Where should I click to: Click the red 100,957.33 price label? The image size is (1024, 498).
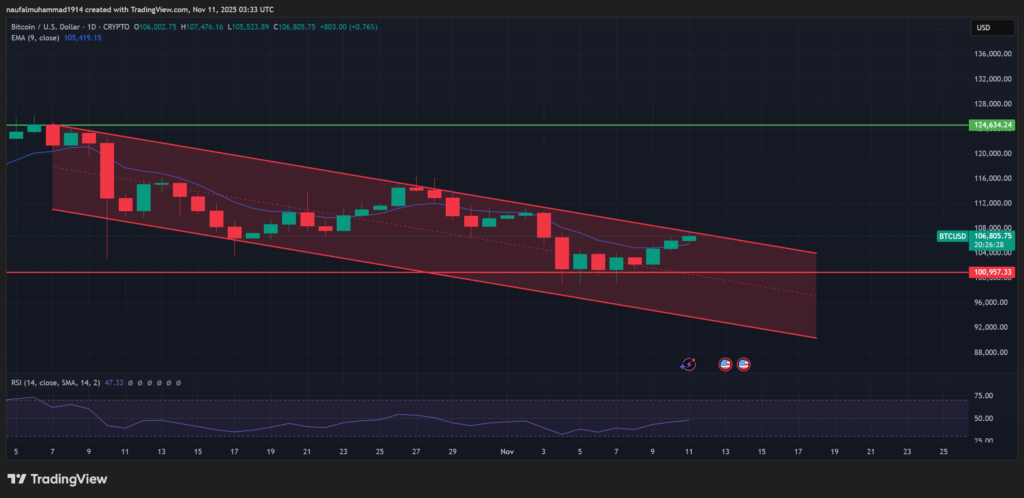pos(991,272)
